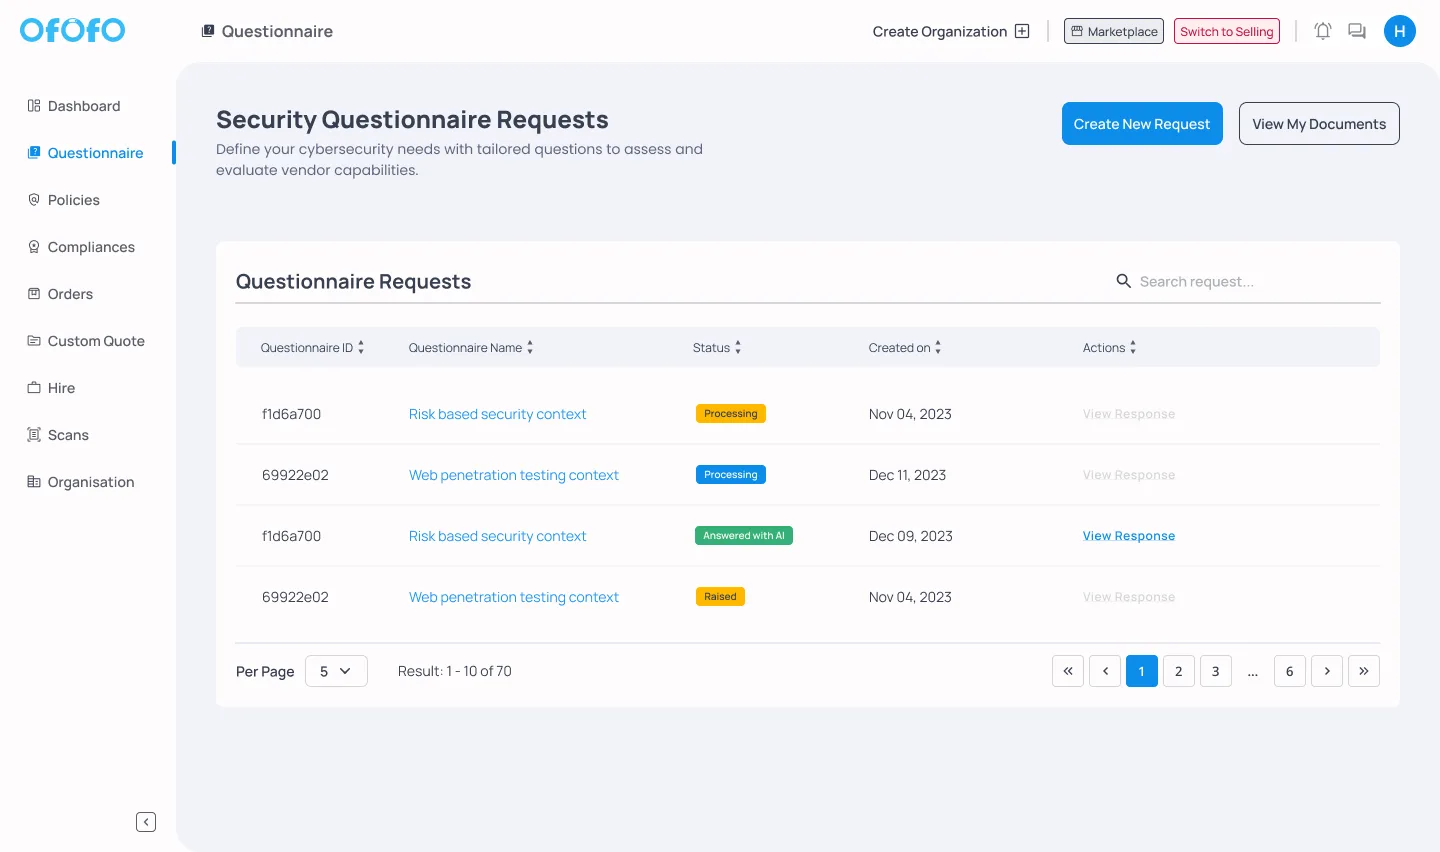Go to the previous page
1440x852 pixels.
(x=1105, y=671)
